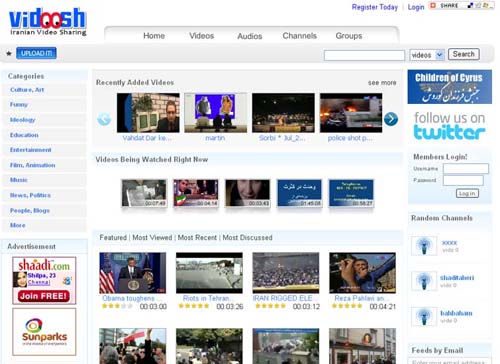Go to the Home tab

pos(154,36)
